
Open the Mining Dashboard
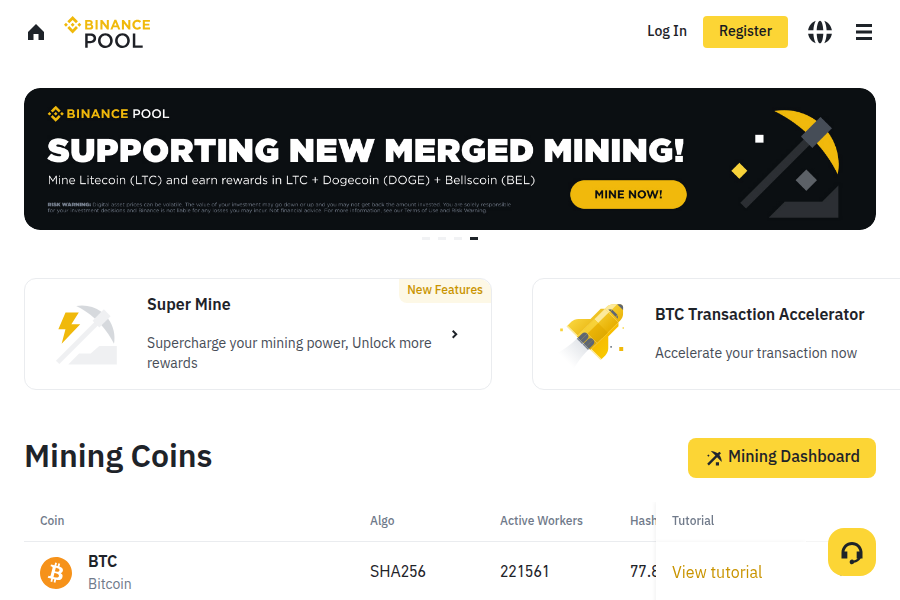coord(782,457)
